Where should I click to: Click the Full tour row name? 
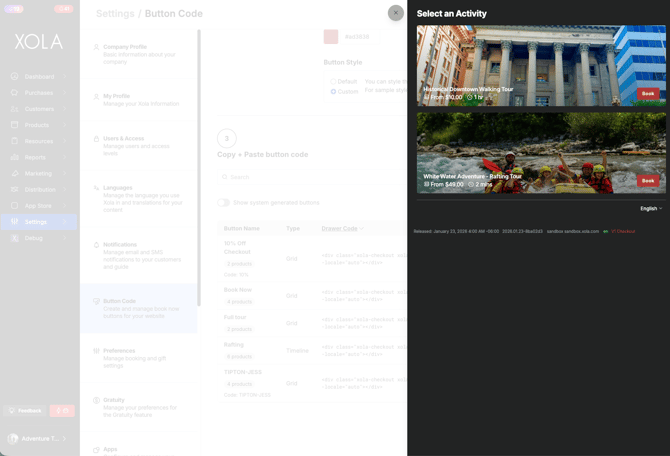235,317
